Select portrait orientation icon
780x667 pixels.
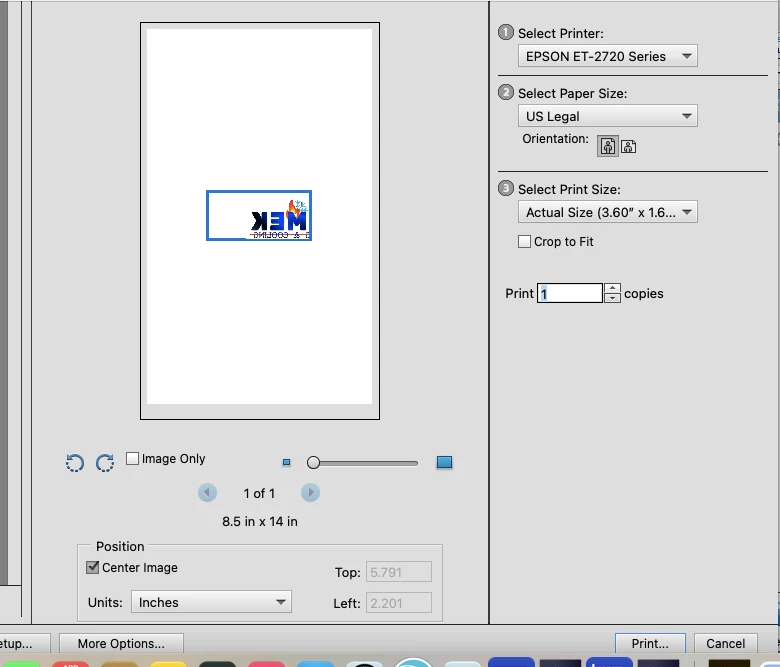[607, 146]
